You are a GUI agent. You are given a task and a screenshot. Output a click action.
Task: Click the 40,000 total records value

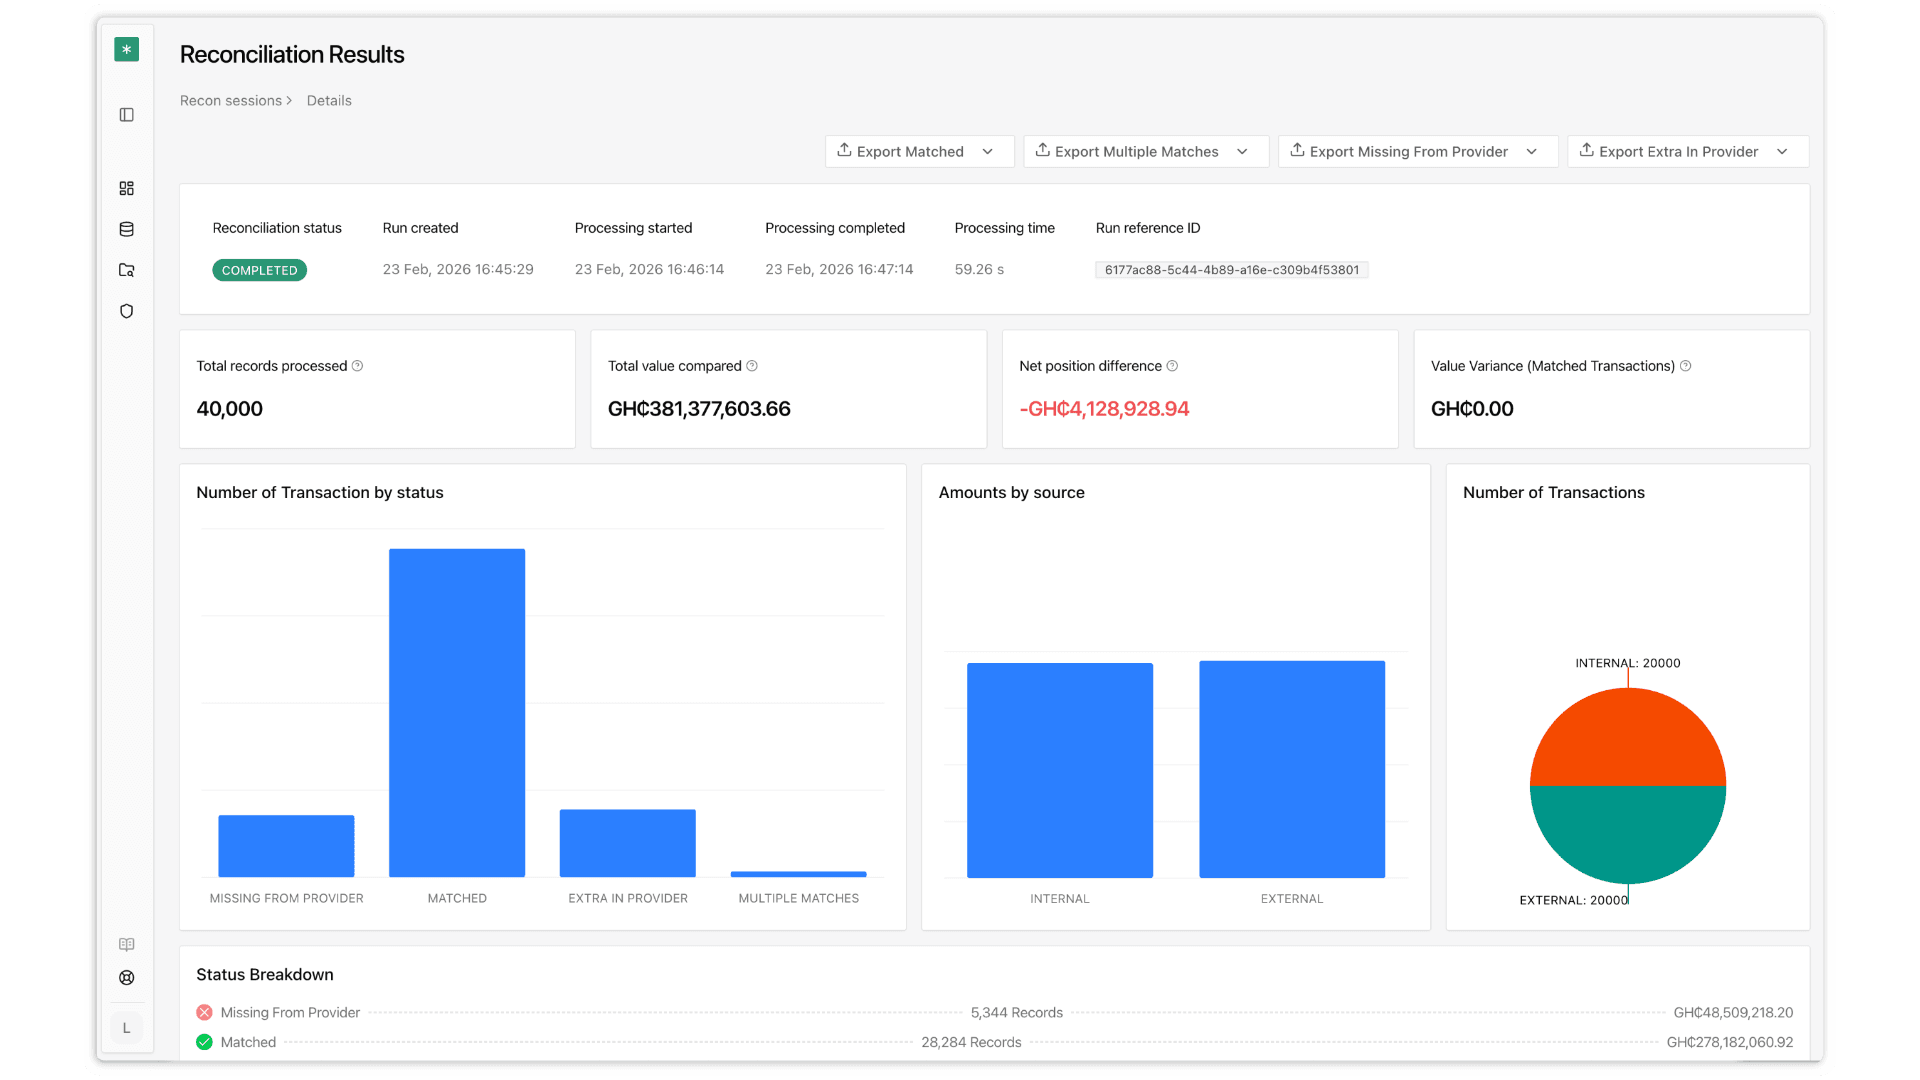pos(230,409)
